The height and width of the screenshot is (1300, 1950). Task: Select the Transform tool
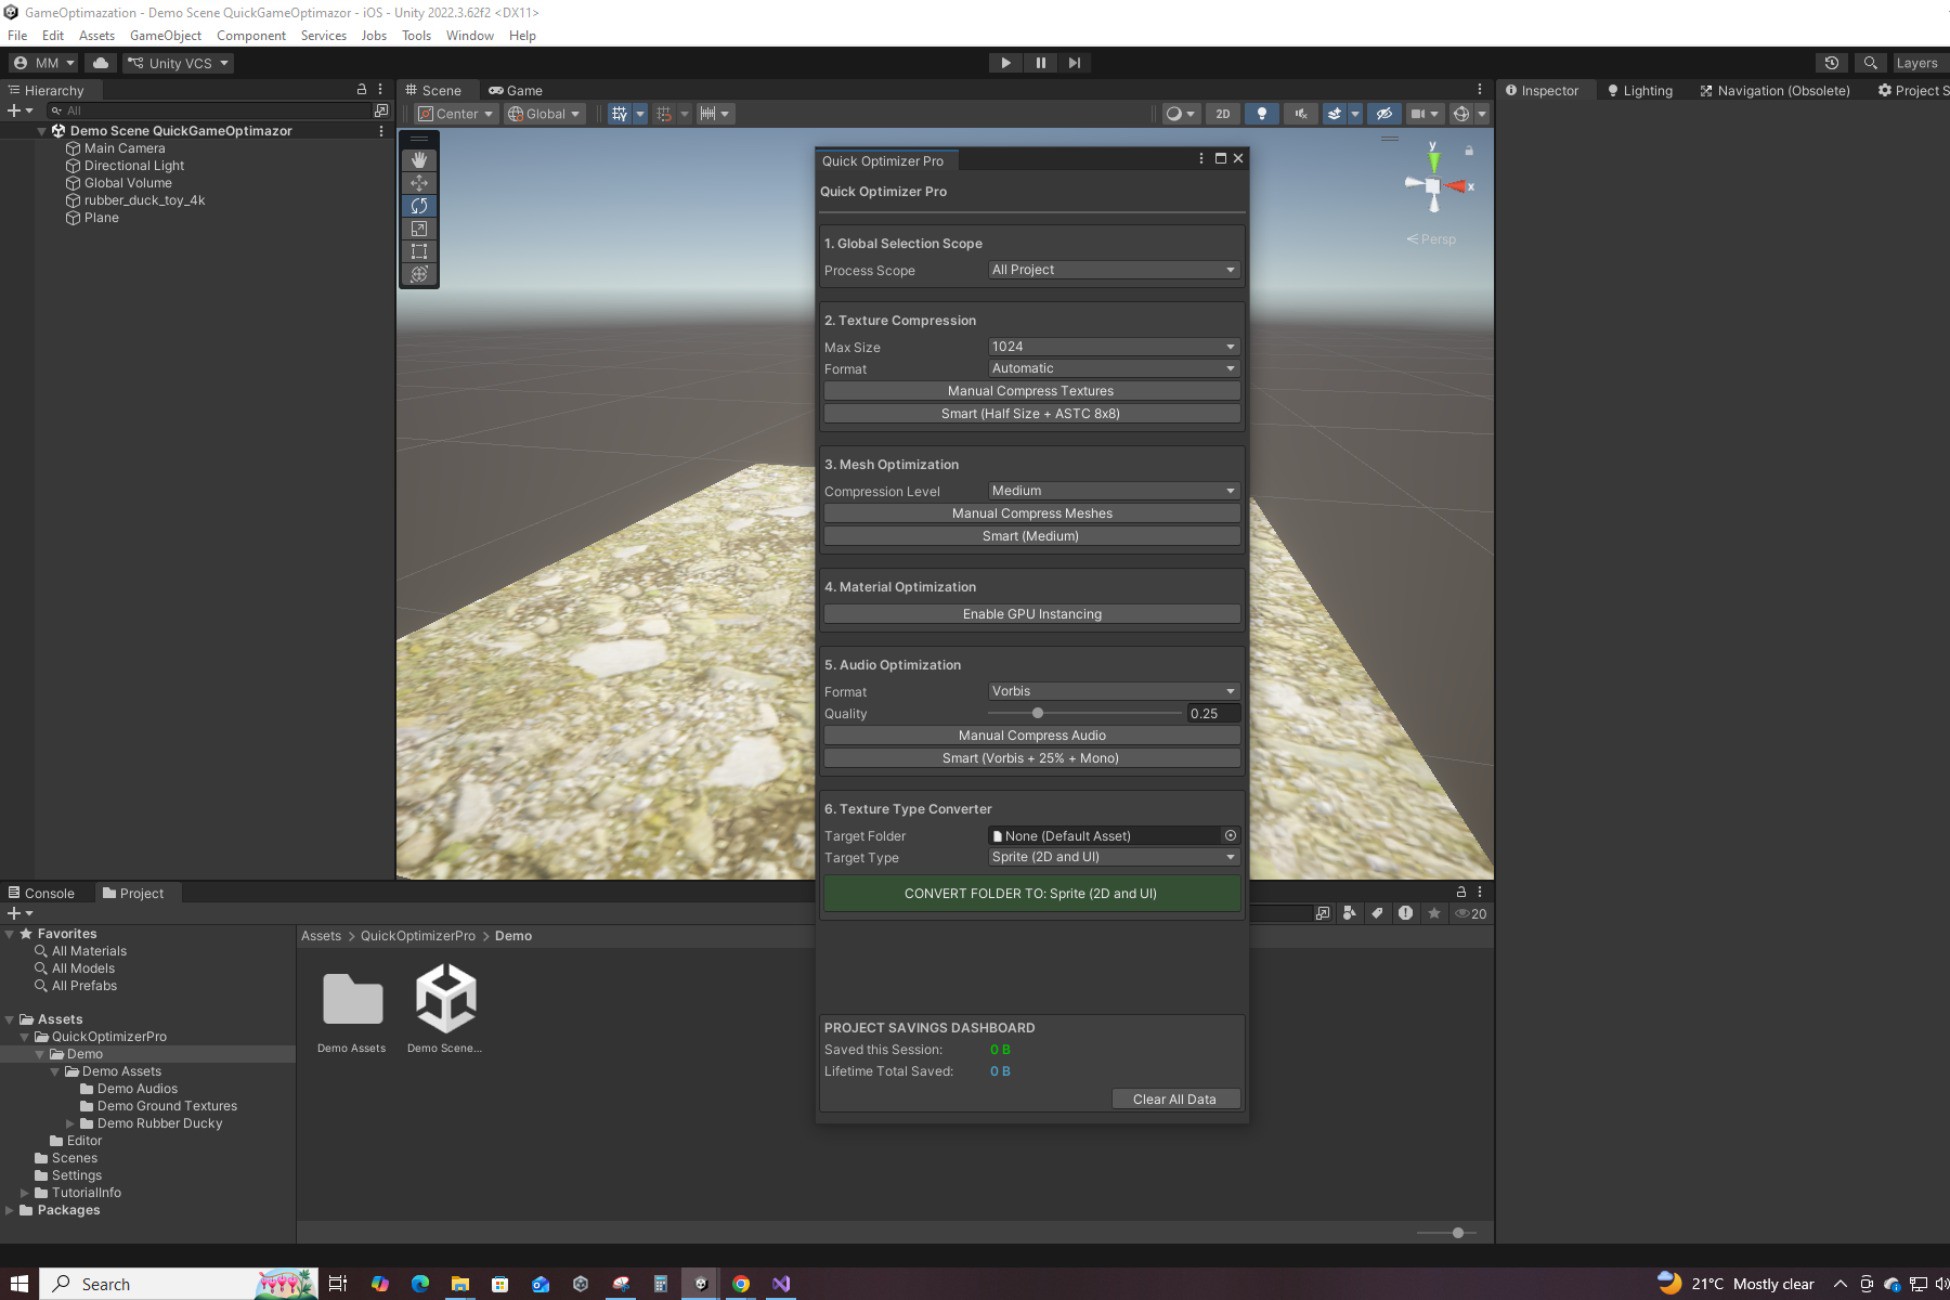click(419, 274)
